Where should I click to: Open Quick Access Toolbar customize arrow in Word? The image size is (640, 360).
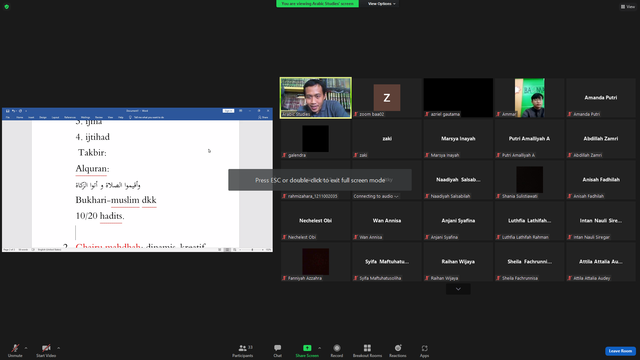(26, 111)
